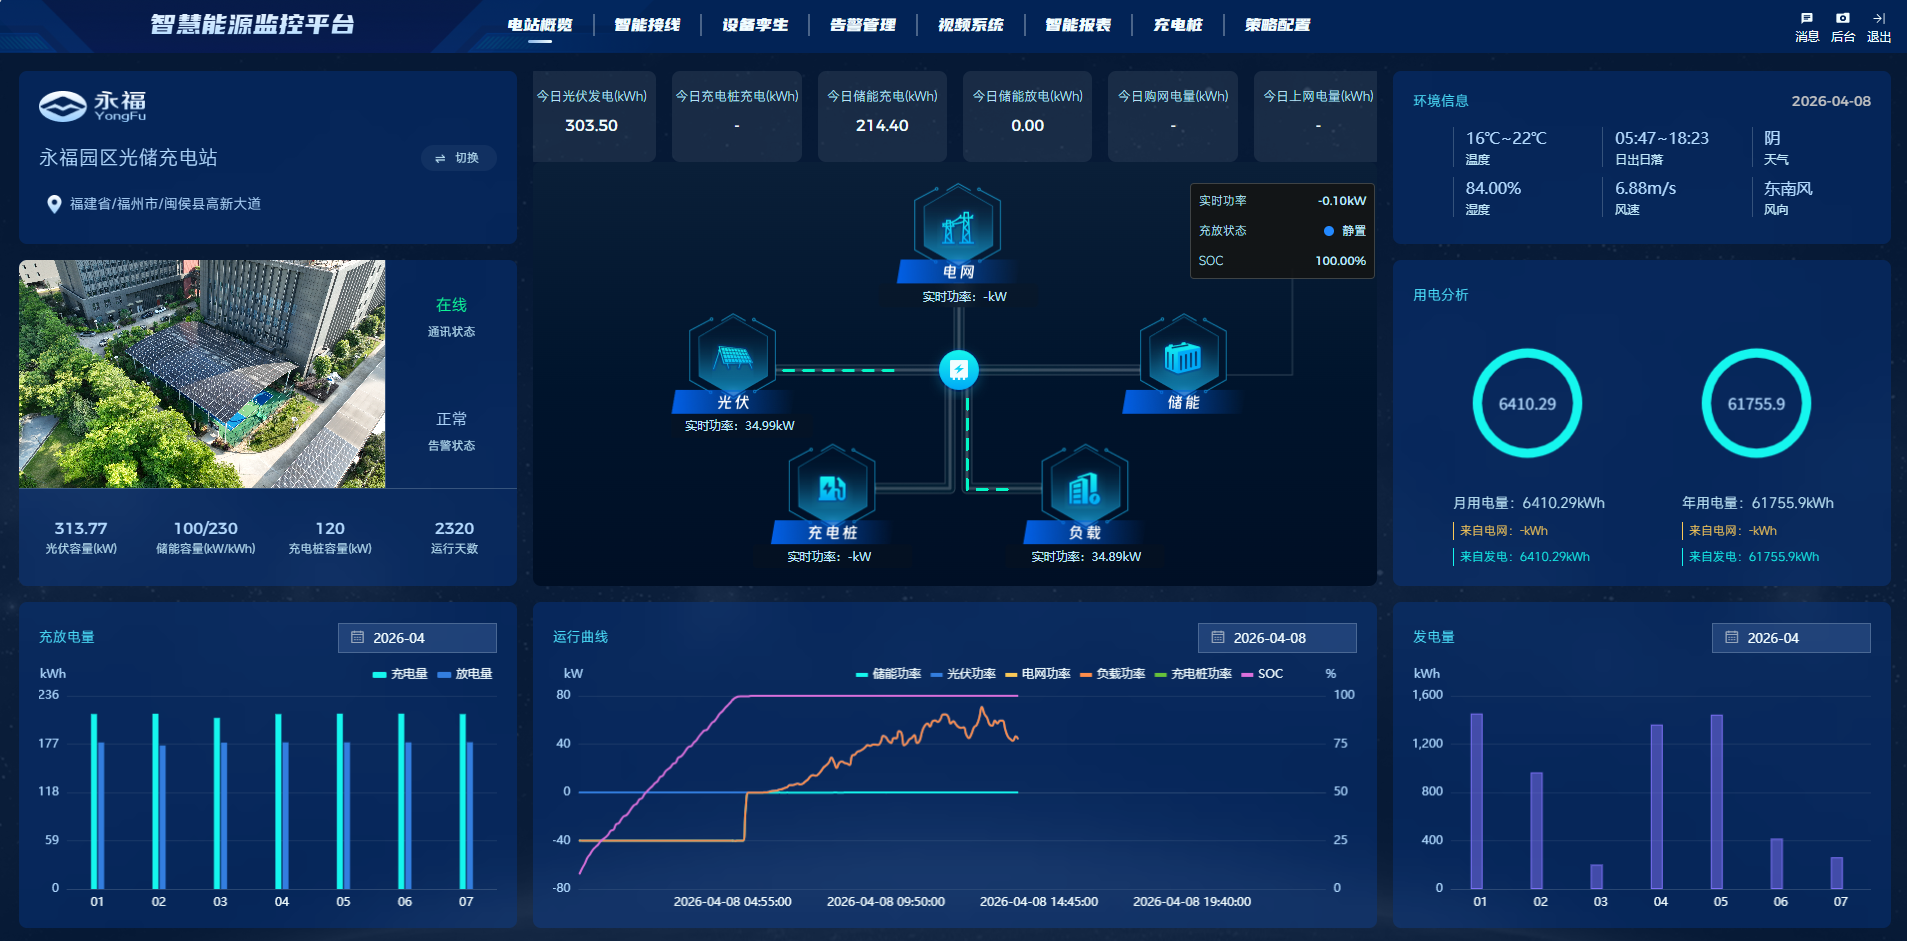Click the 切换 station switch button

pos(458,158)
